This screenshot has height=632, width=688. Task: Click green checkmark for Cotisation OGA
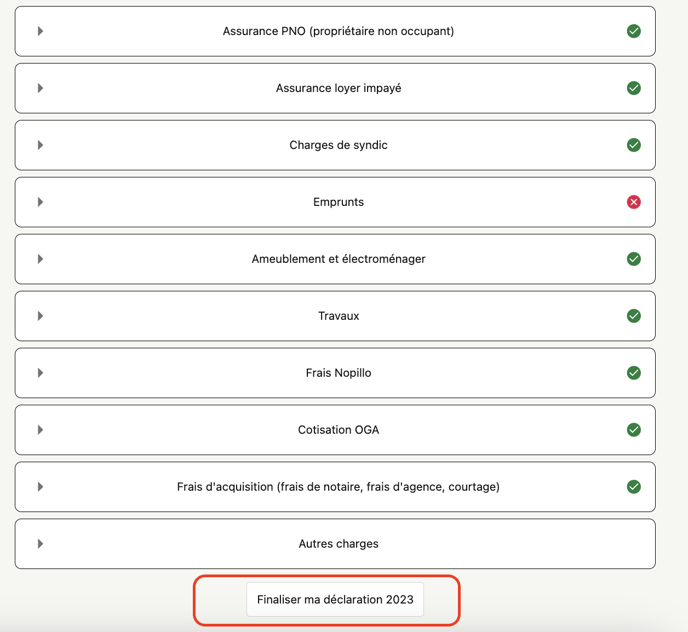pos(633,430)
